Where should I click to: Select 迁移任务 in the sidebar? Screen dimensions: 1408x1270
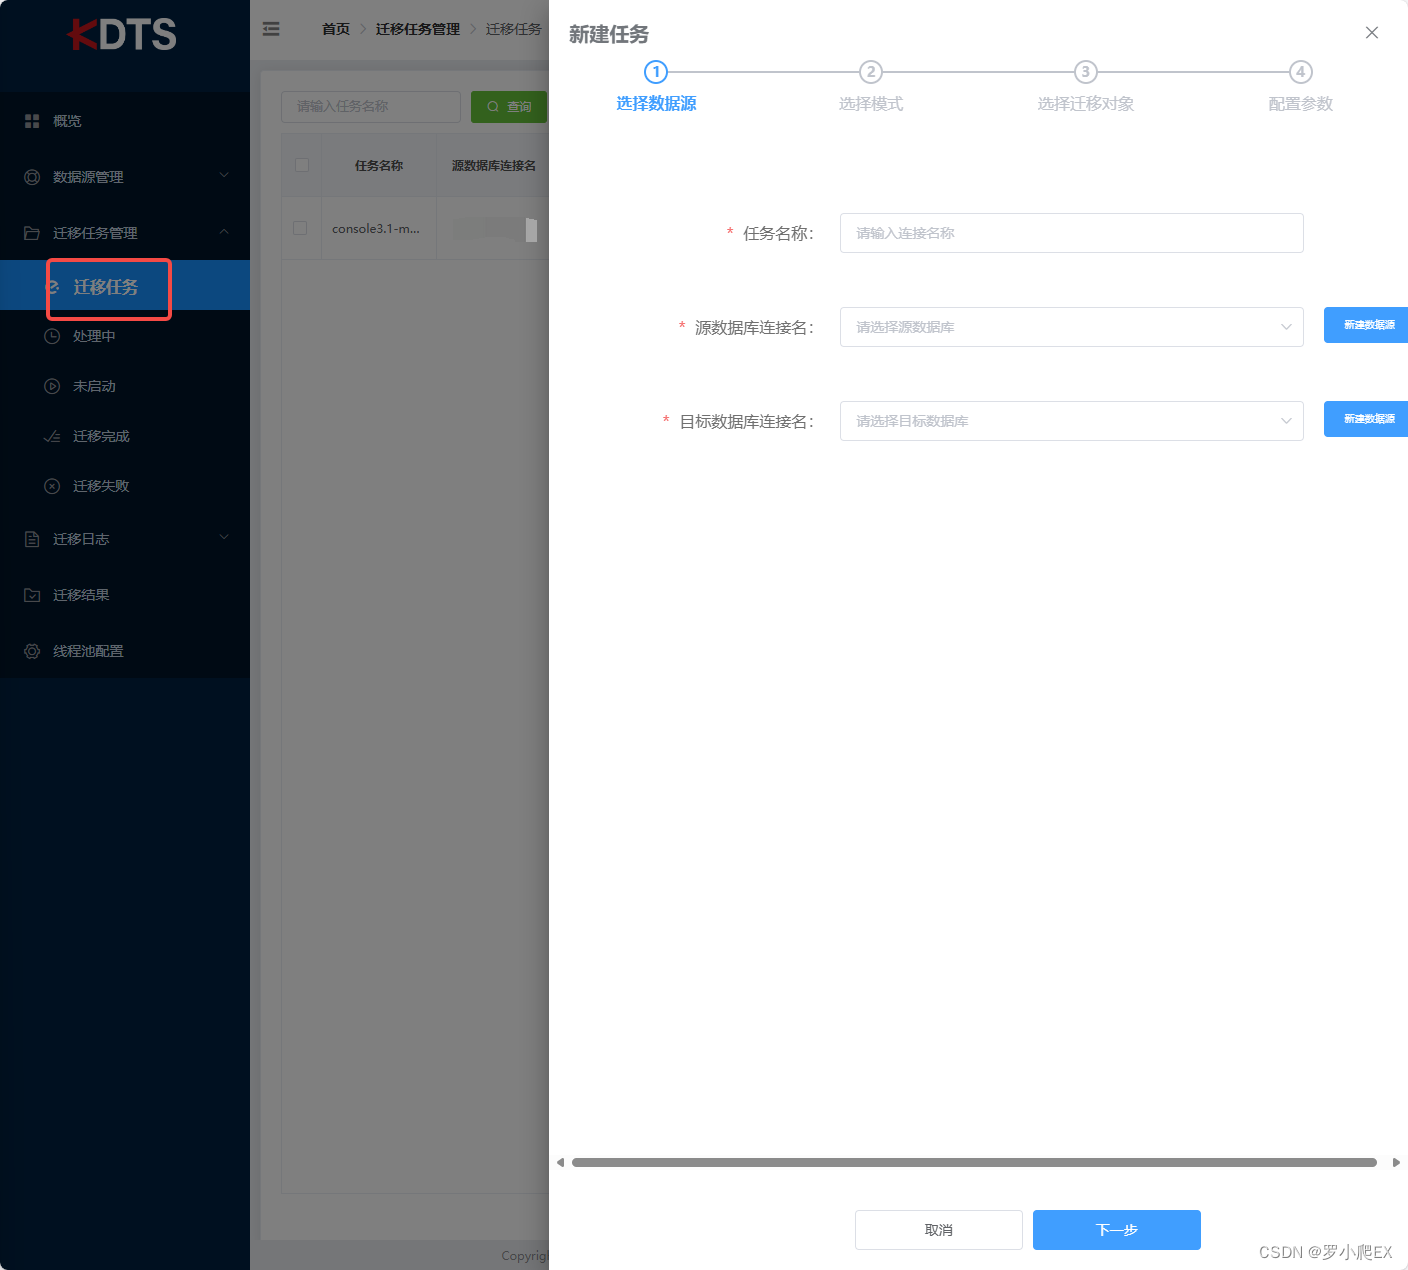pos(125,286)
